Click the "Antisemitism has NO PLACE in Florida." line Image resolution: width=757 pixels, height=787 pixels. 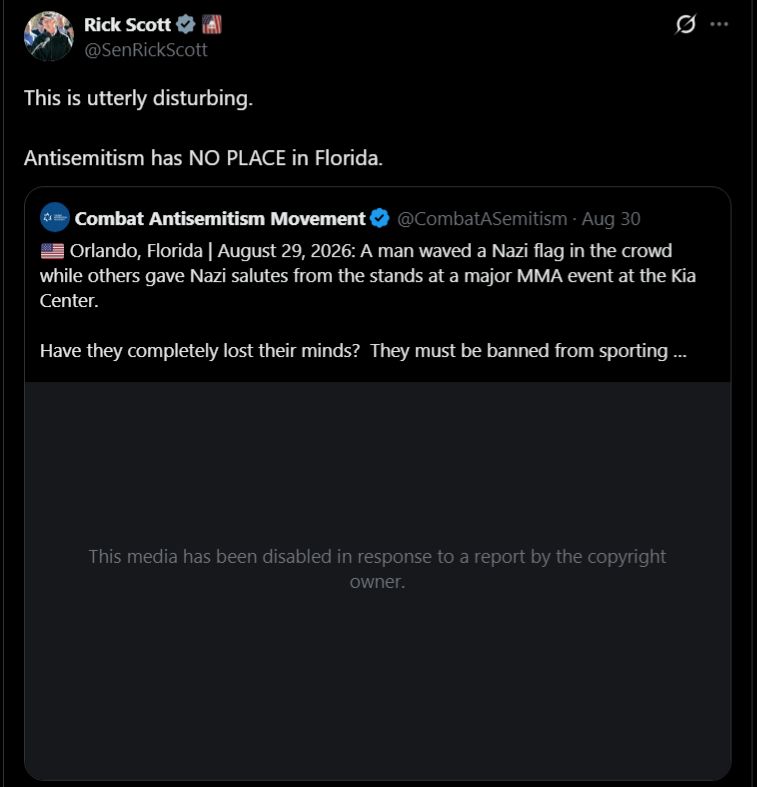pyautogui.click(x=203, y=158)
